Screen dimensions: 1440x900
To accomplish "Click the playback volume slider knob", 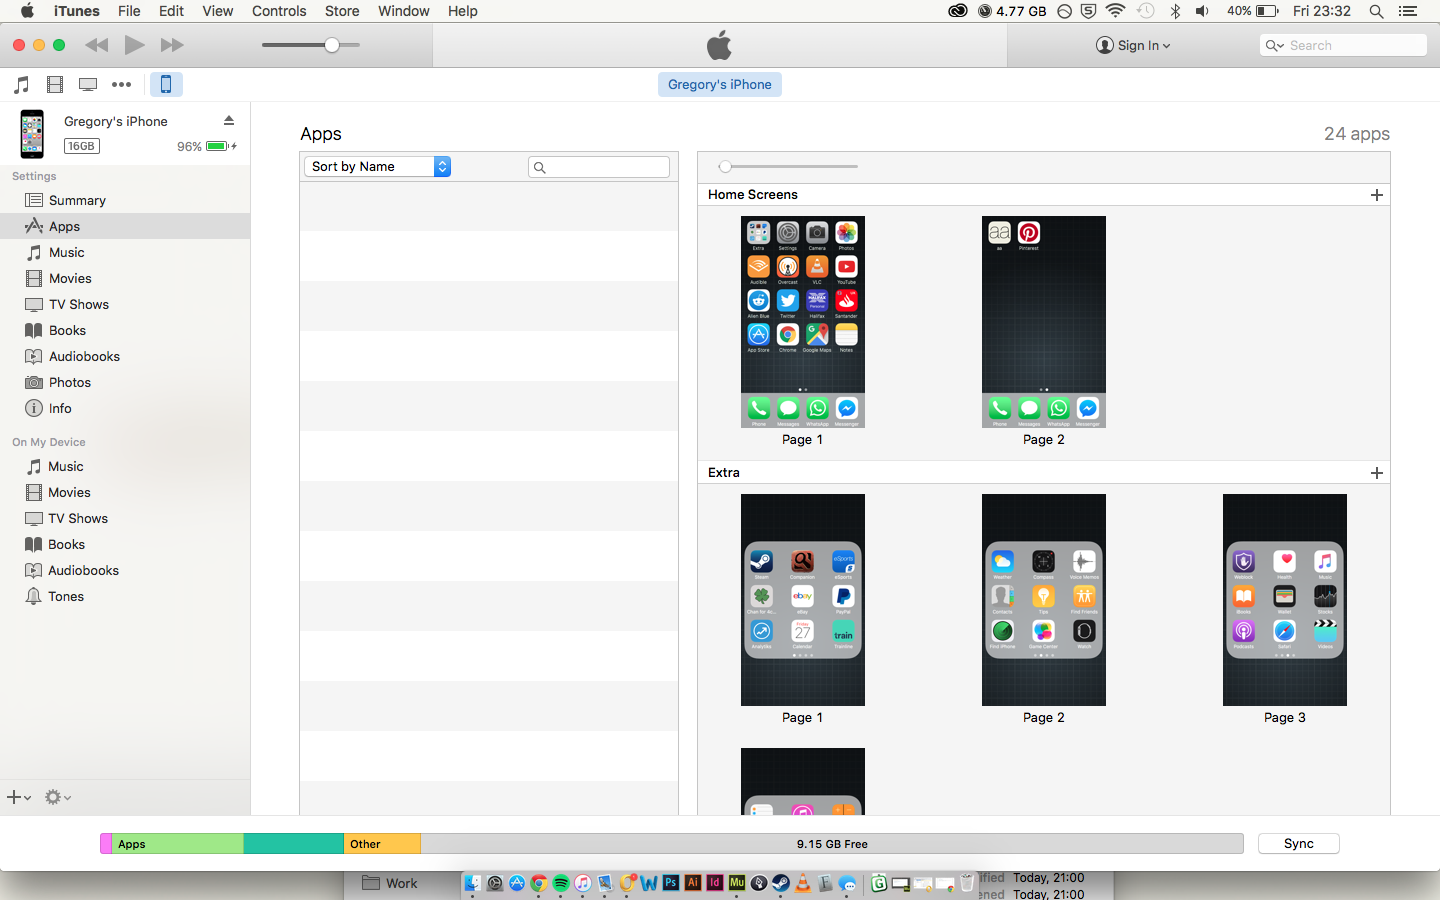I will [332, 45].
